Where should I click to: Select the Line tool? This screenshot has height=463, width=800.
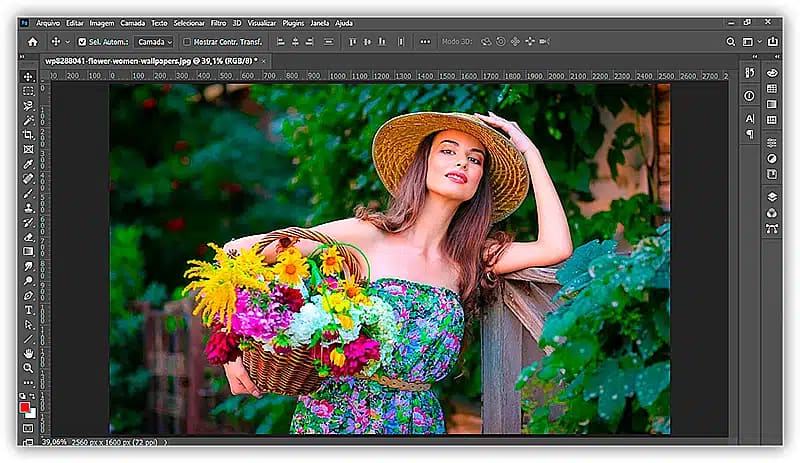coord(28,339)
